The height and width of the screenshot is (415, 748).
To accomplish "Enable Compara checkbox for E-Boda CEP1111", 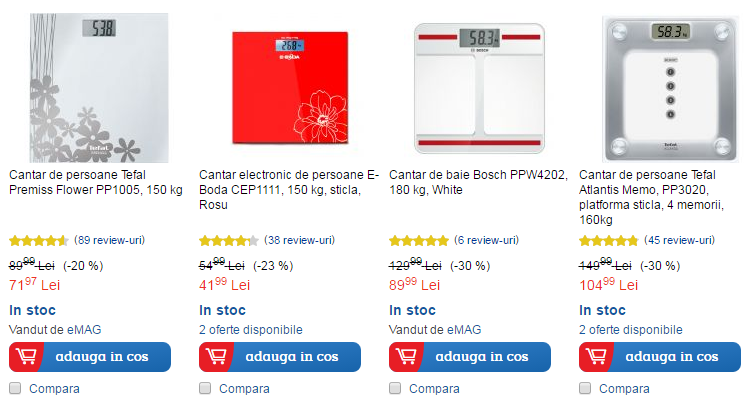I will pyautogui.click(x=205, y=388).
